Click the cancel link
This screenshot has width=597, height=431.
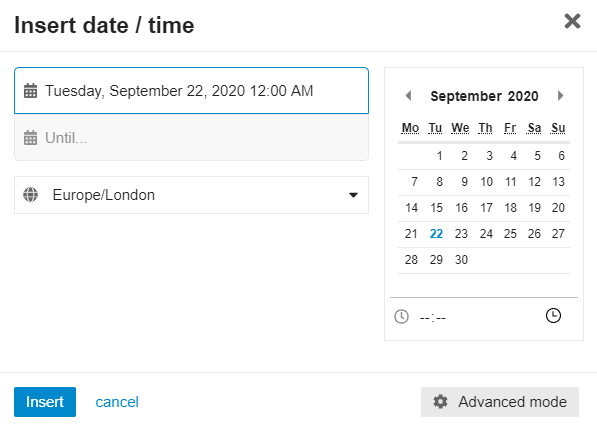tap(117, 402)
